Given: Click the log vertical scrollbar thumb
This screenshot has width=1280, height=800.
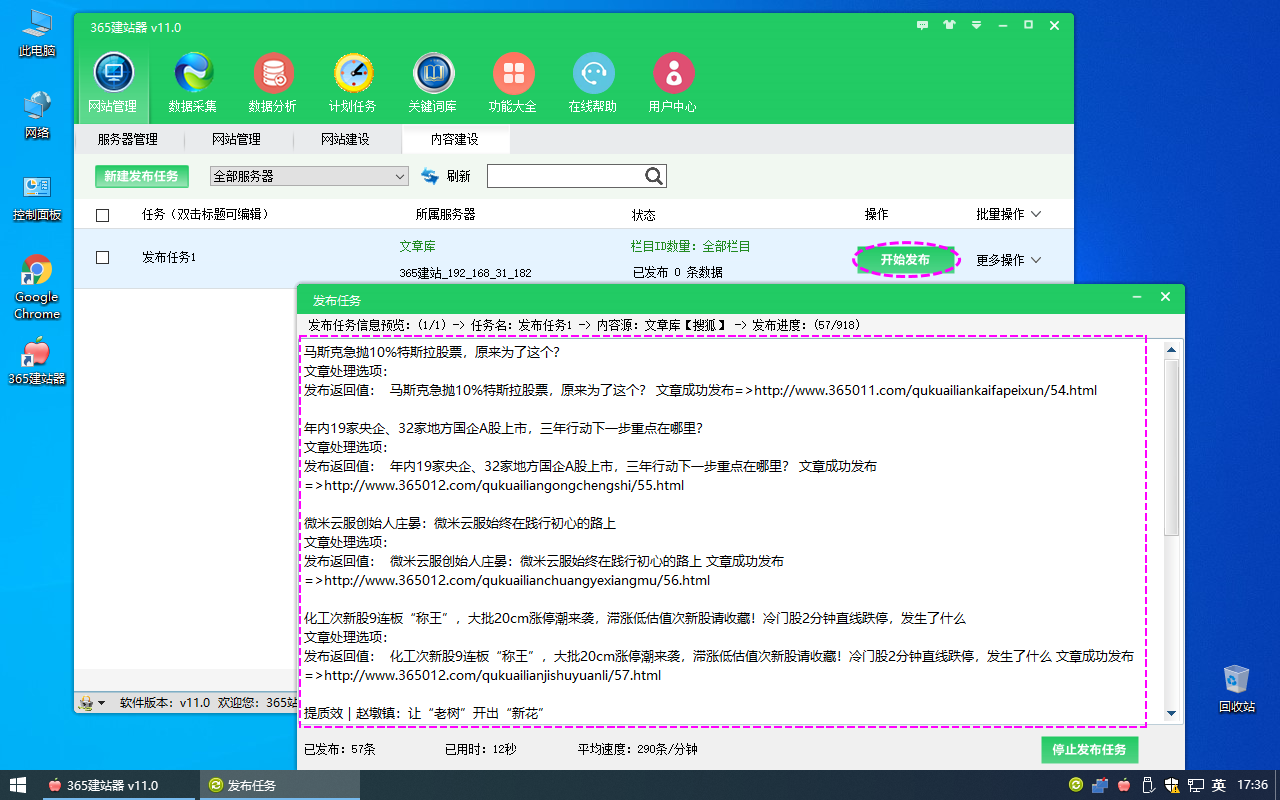Looking at the screenshot, I should (1172, 447).
